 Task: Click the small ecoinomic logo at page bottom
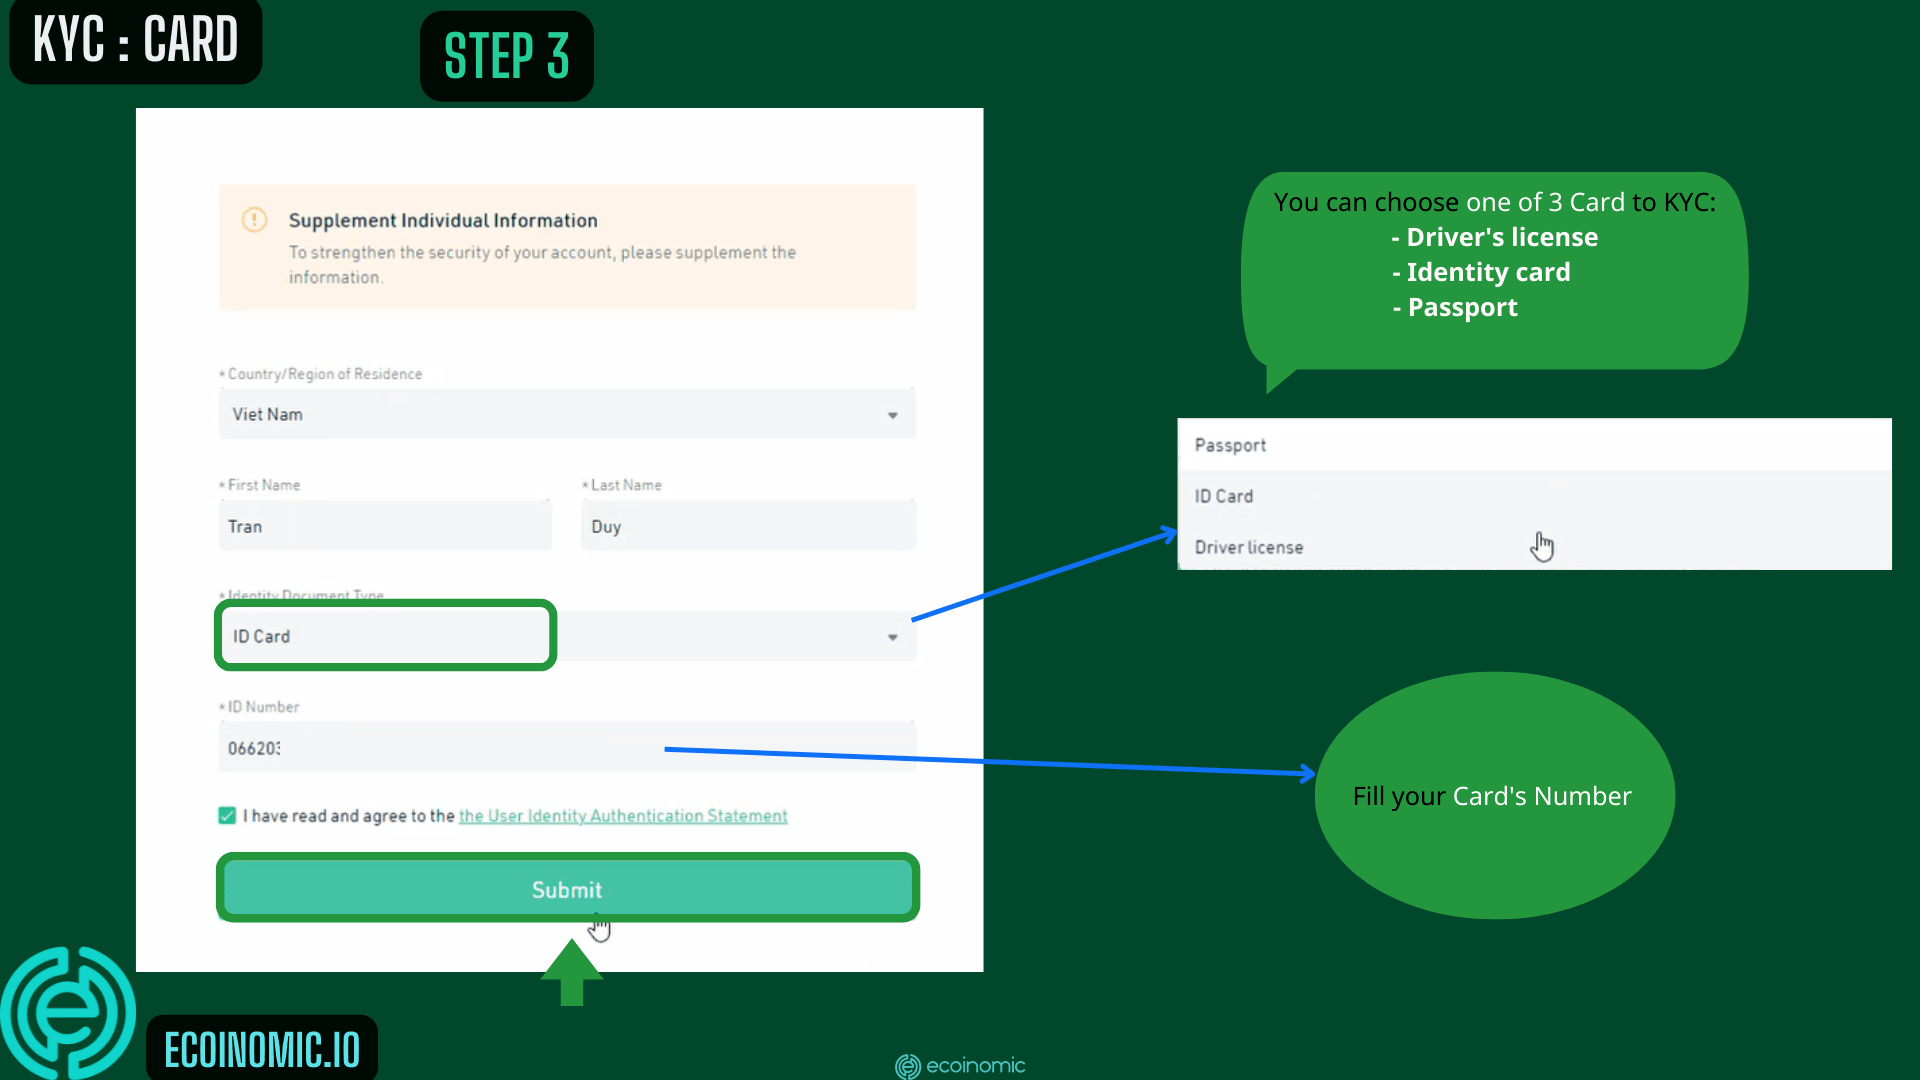(x=959, y=1066)
